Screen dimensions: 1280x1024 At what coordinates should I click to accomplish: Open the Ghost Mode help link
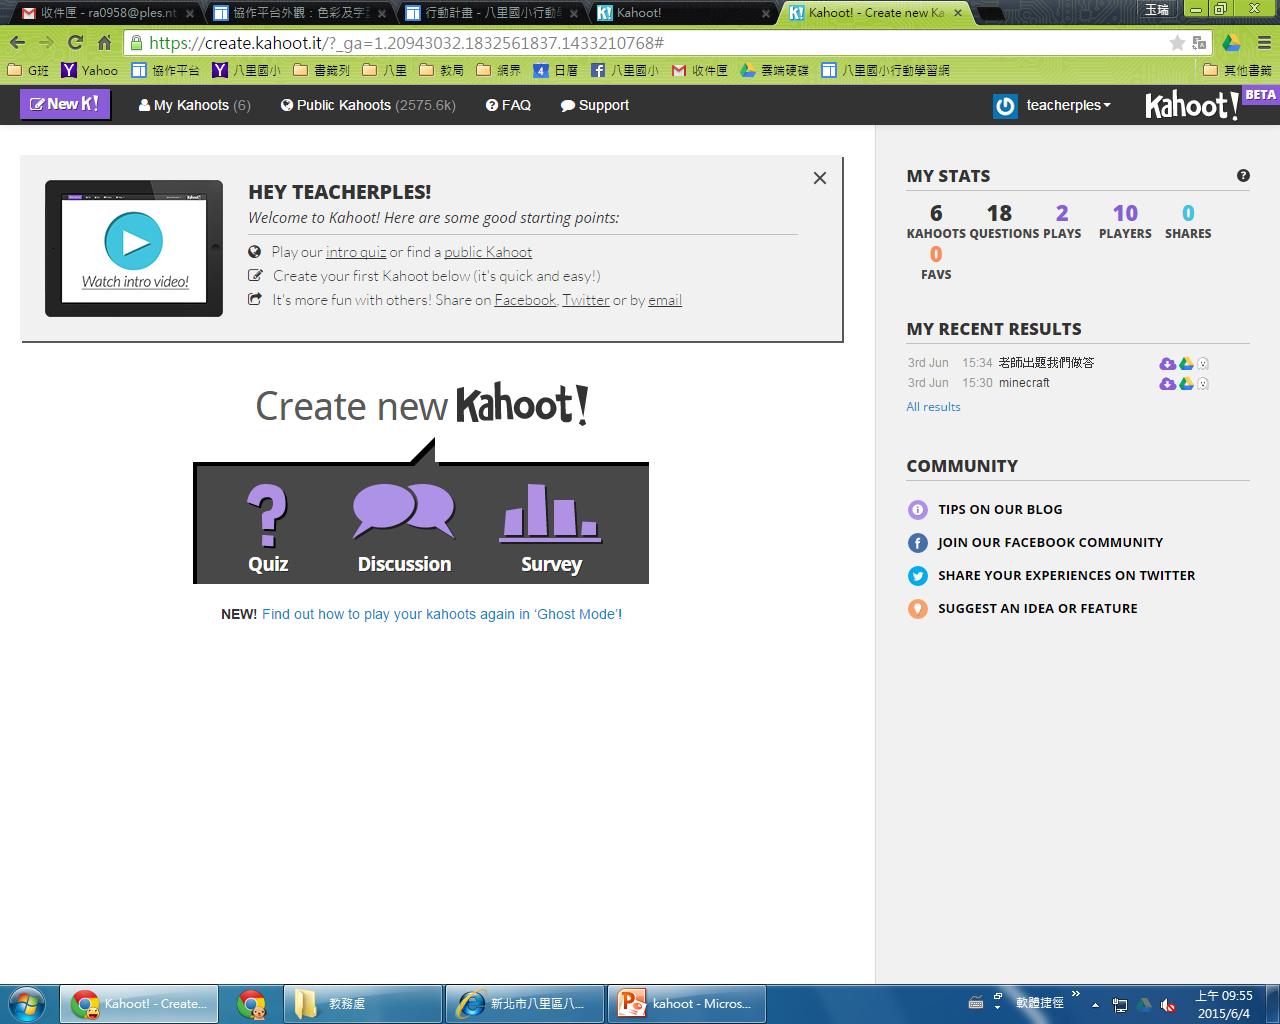441,614
